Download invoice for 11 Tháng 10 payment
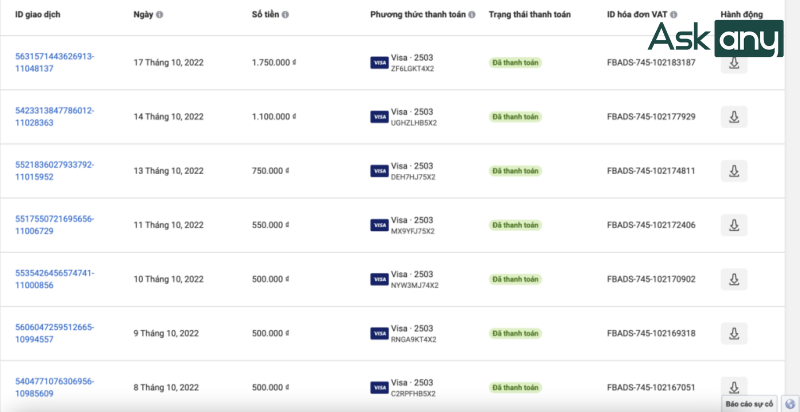 pyautogui.click(x=733, y=225)
